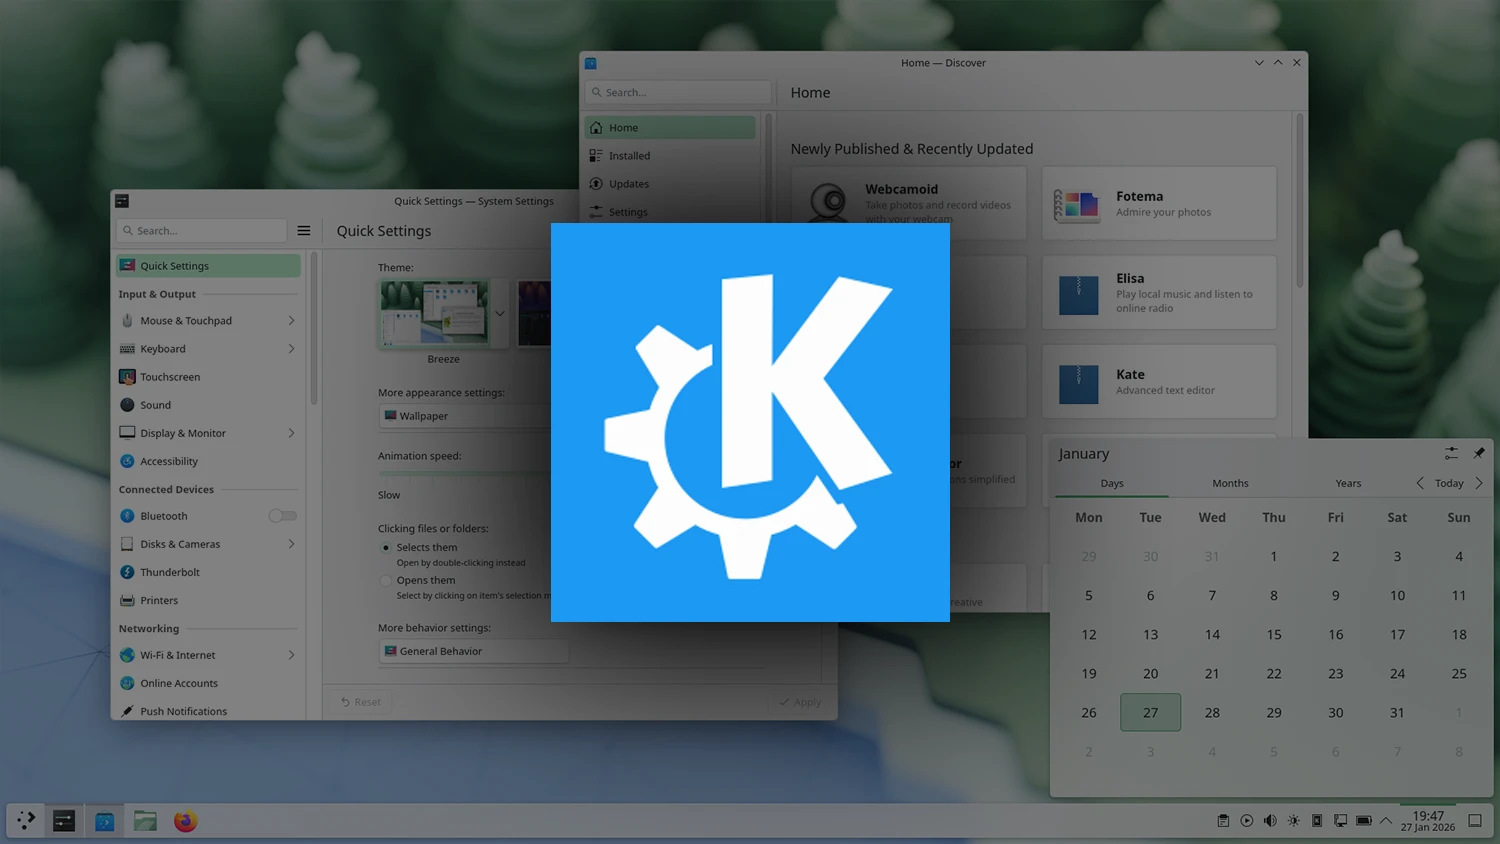Expand Keyboard settings chevron
This screenshot has height=844, width=1500.
(x=291, y=349)
